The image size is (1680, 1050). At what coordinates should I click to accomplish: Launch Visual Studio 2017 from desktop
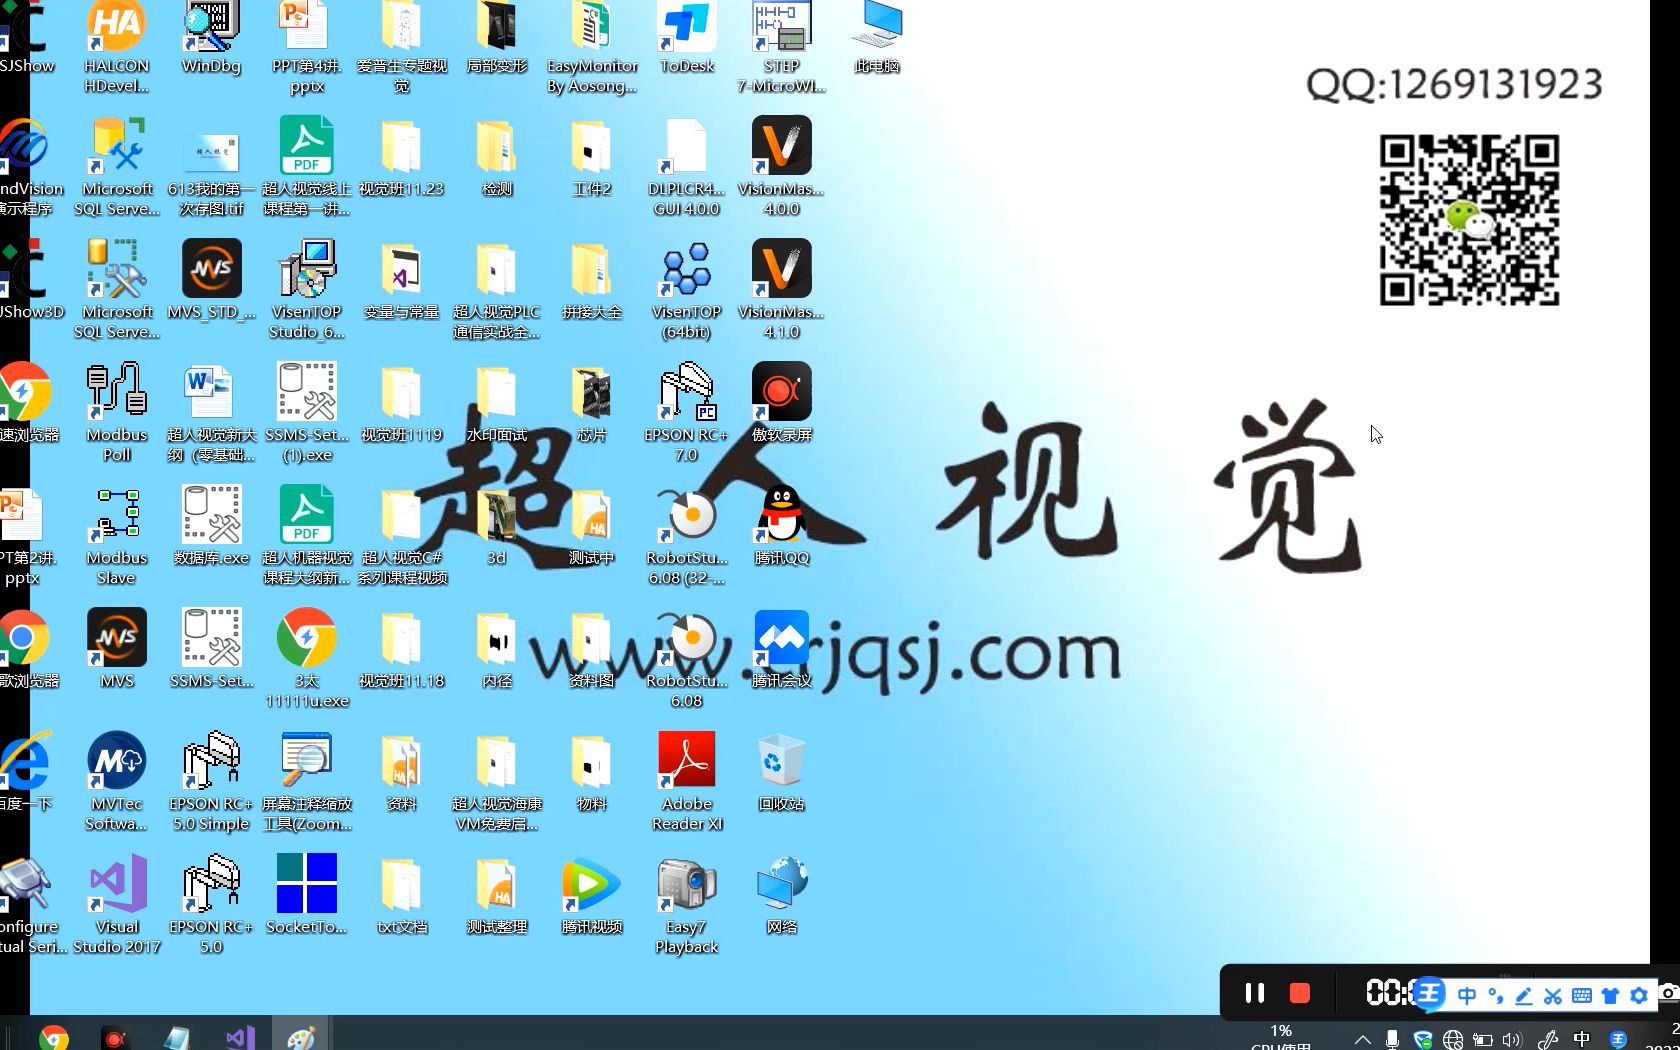tap(116, 904)
